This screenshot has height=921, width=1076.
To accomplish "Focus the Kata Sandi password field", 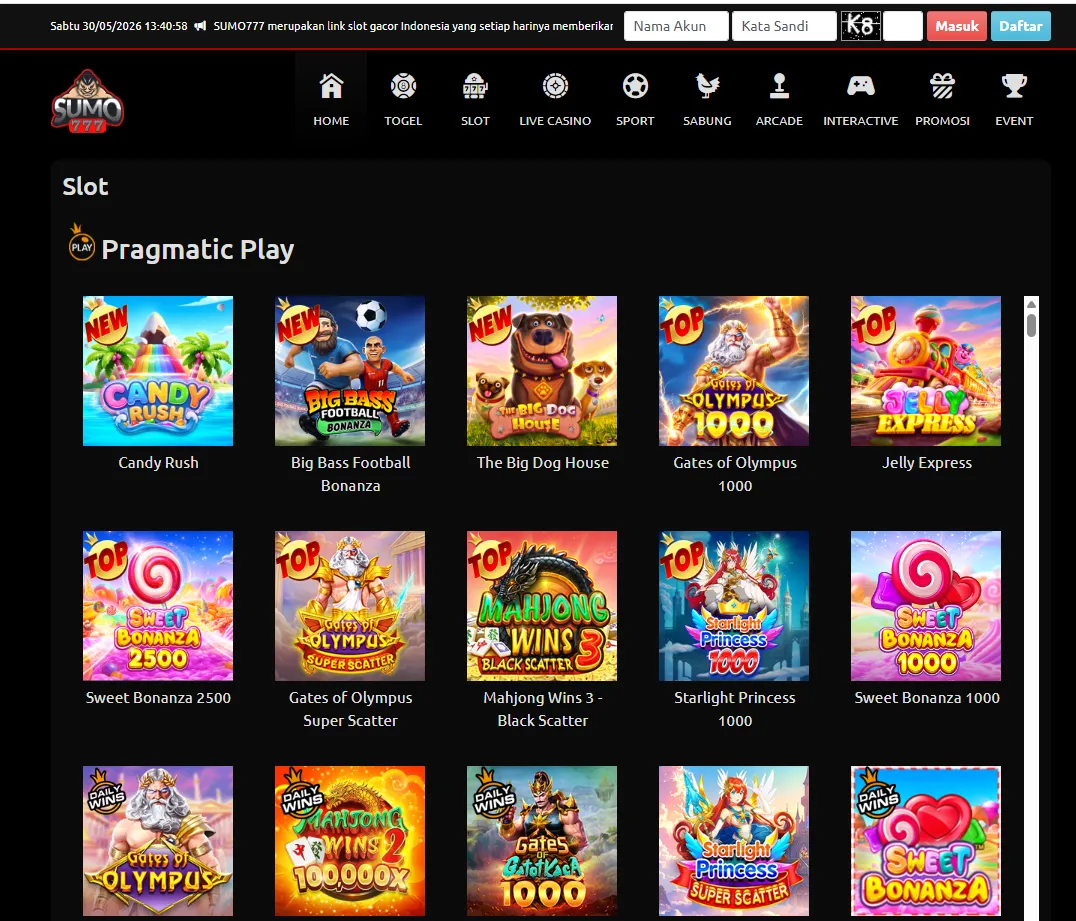I will tap(784, 26).
